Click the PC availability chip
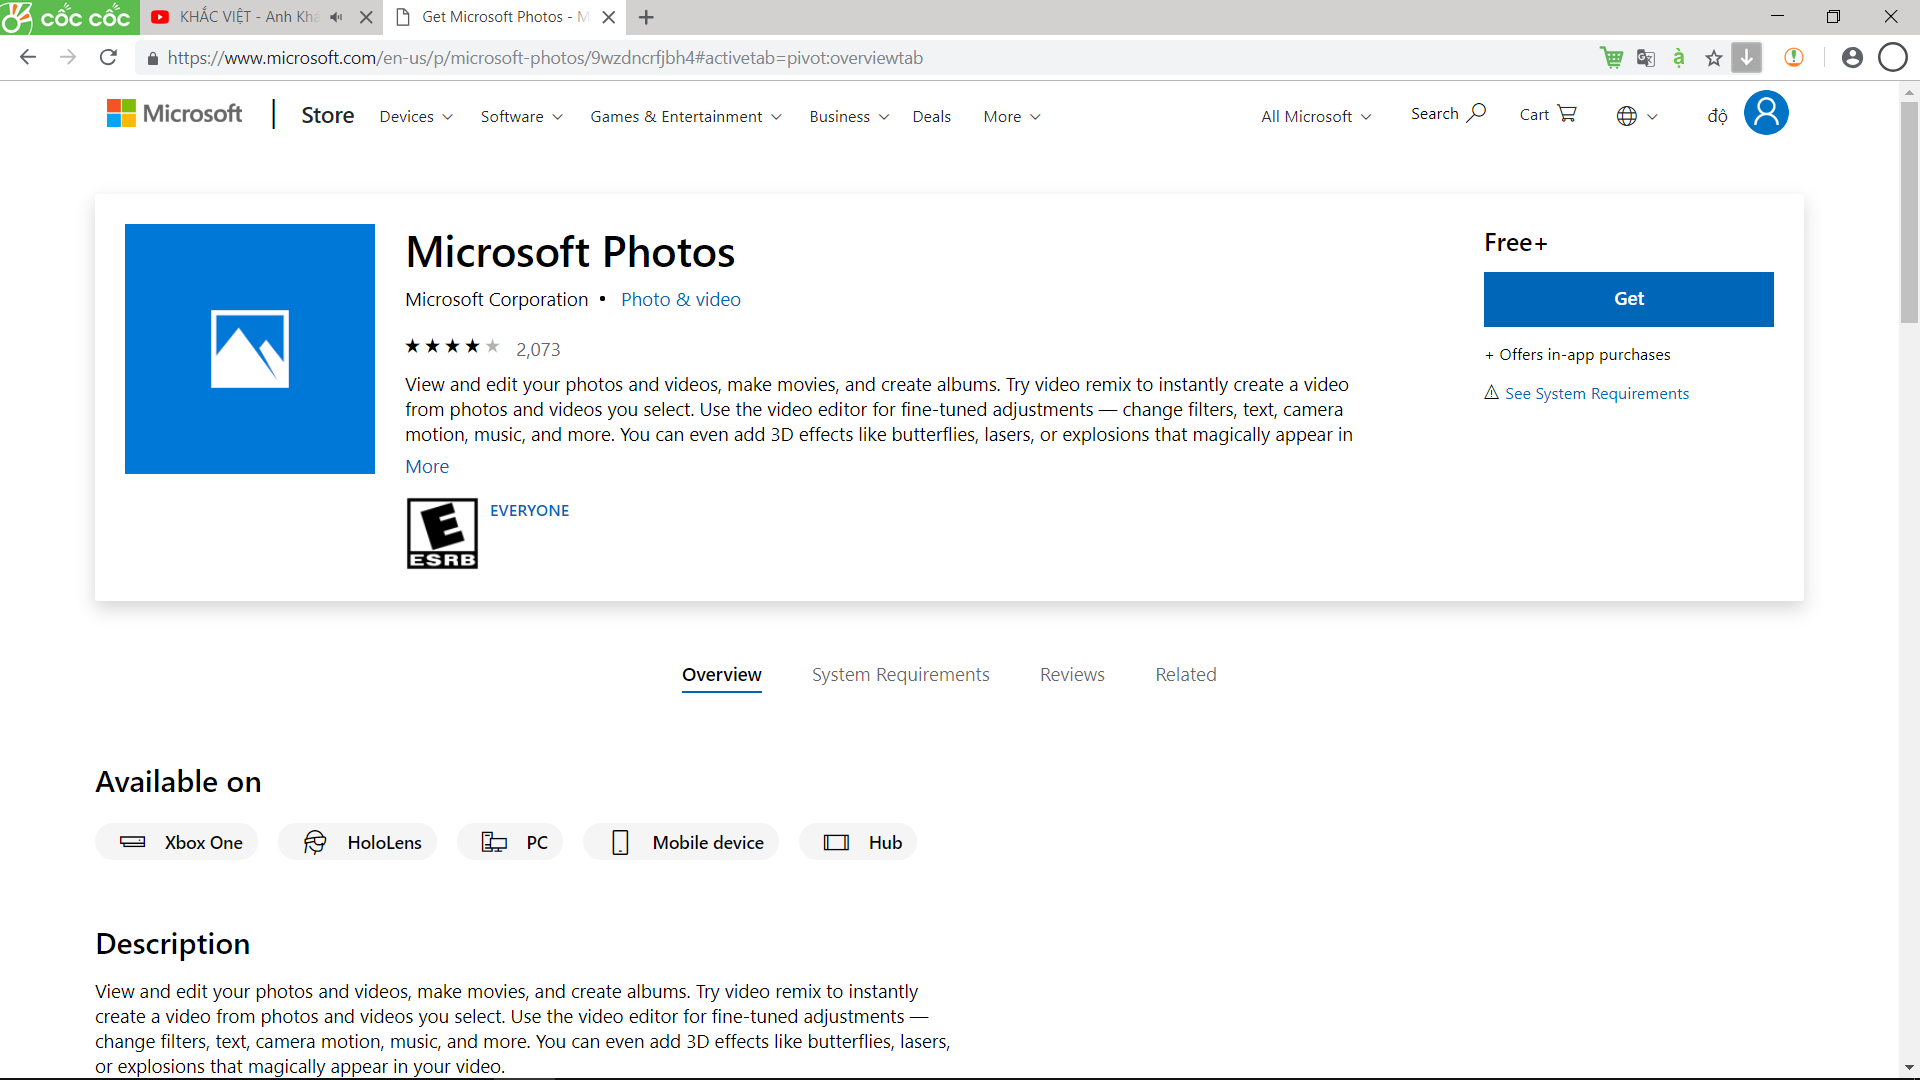This screenshot has width=1920, height=1080. coord(510,842)
